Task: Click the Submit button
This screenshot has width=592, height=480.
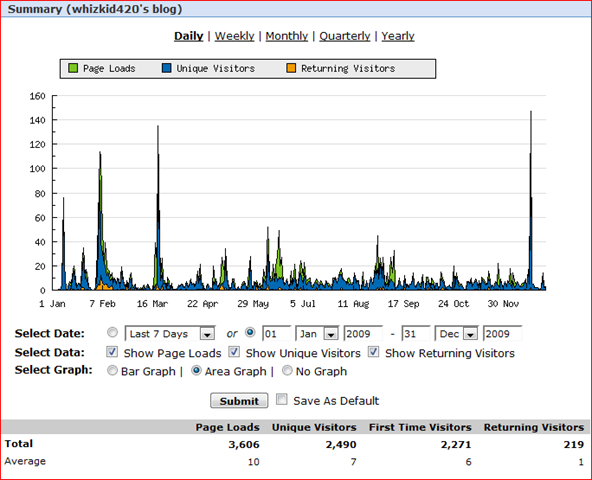Action: [239, 401]
